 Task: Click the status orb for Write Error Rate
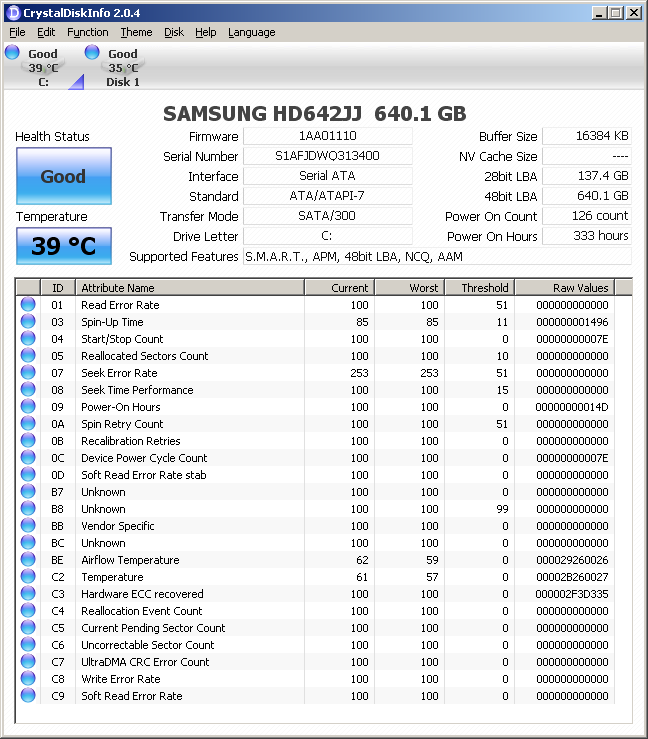click(x=28, y=678)
